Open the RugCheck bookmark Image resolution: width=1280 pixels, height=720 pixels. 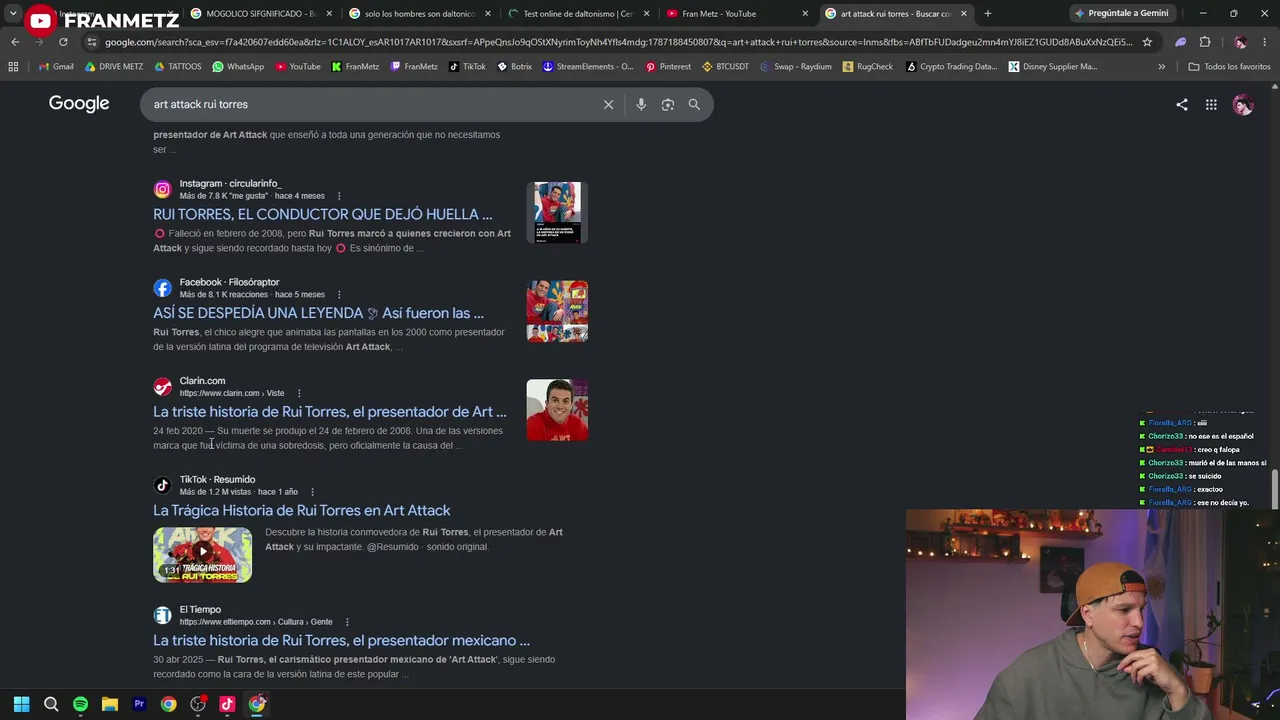pyautogui.click(x=868, y=67)
